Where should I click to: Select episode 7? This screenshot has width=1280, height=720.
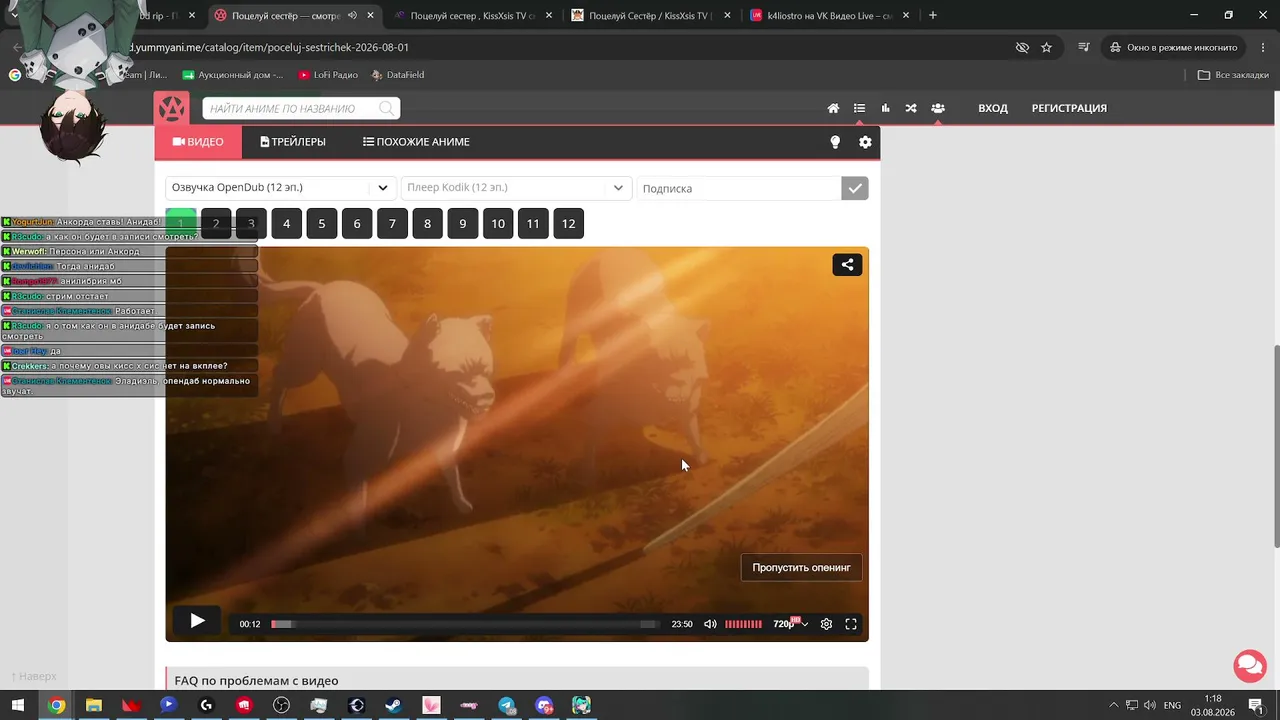tap(392, 224)
